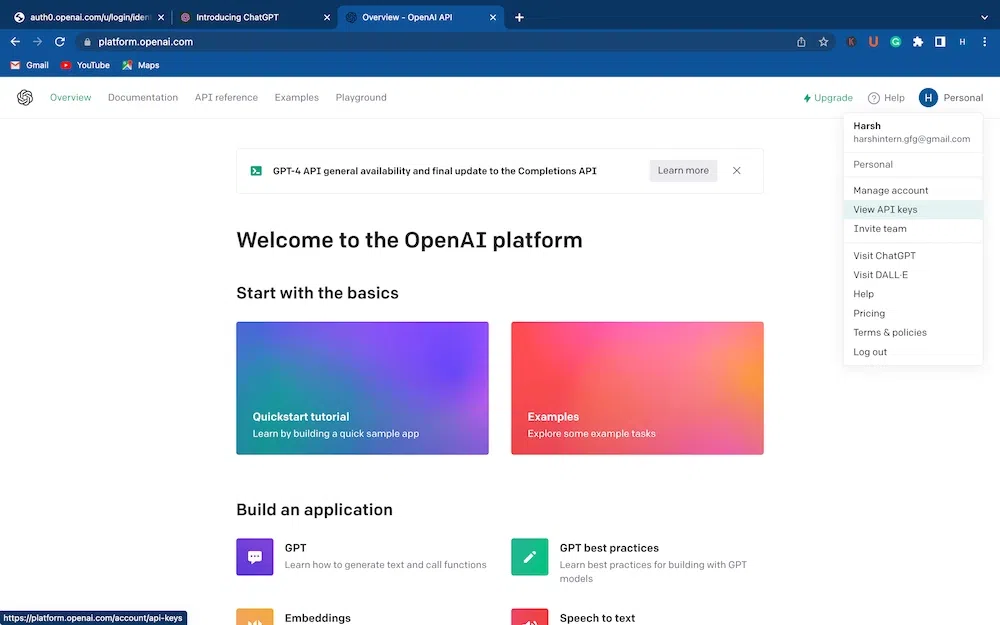The width and height of the screenshot is (1000, 625).
Task: Toggle the browser side panel icon
Action: (x=940, y=41)
